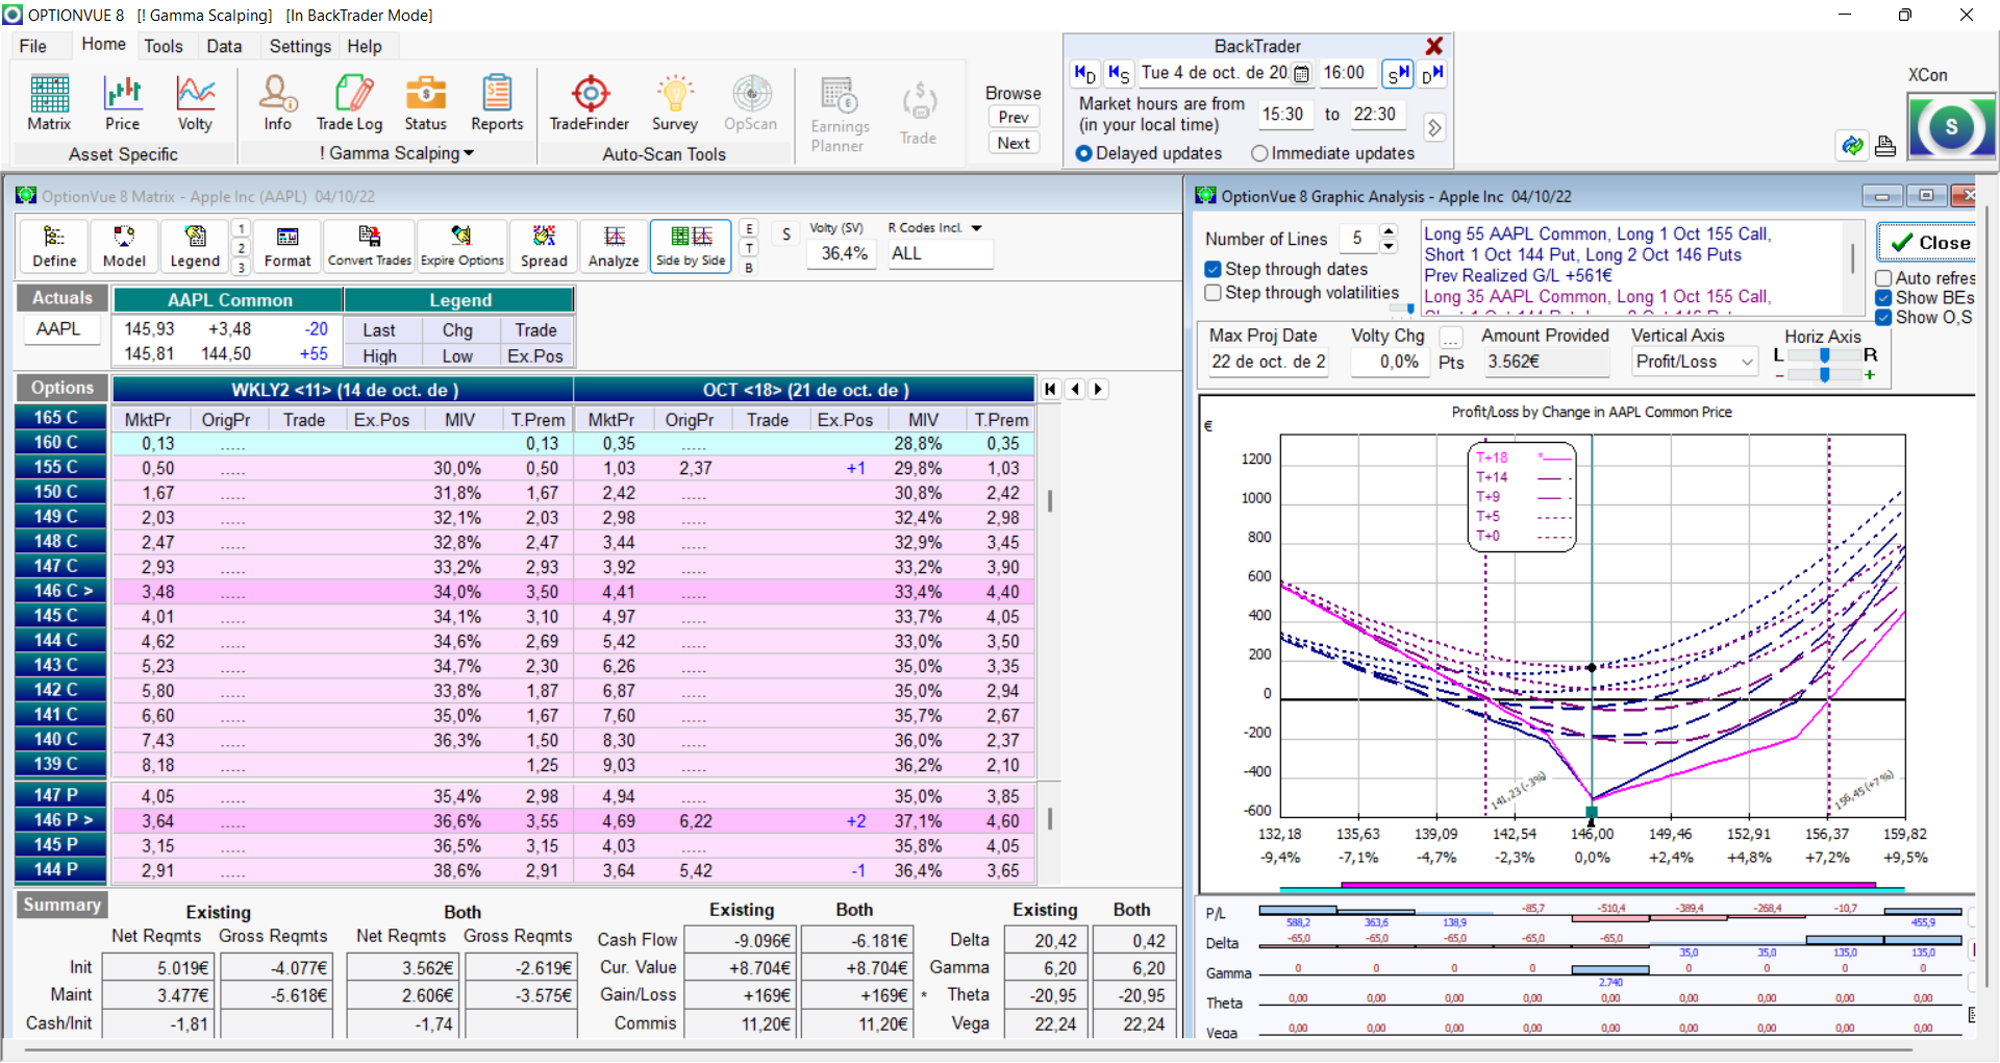Launch TradeFinder
The image size is (2000, 1063).
point(589,104)
